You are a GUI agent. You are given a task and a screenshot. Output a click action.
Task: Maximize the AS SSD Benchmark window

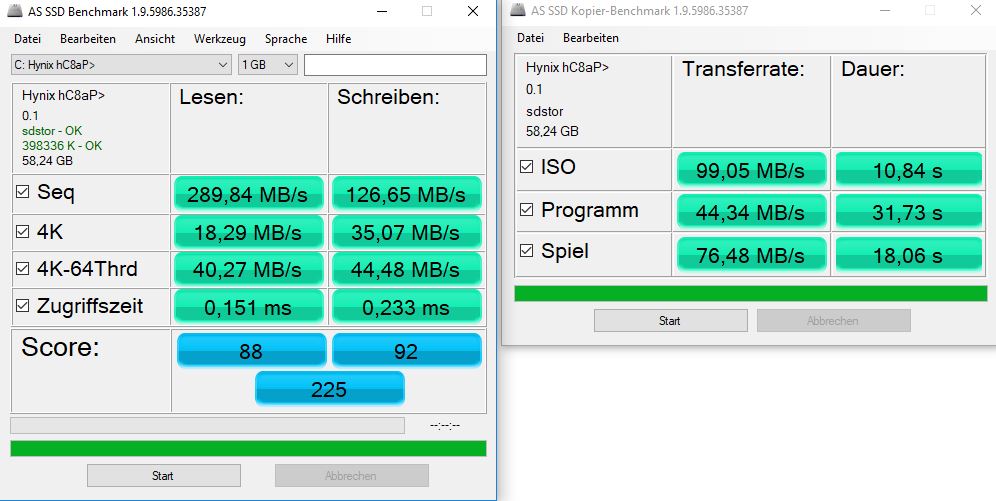[427, 11]
